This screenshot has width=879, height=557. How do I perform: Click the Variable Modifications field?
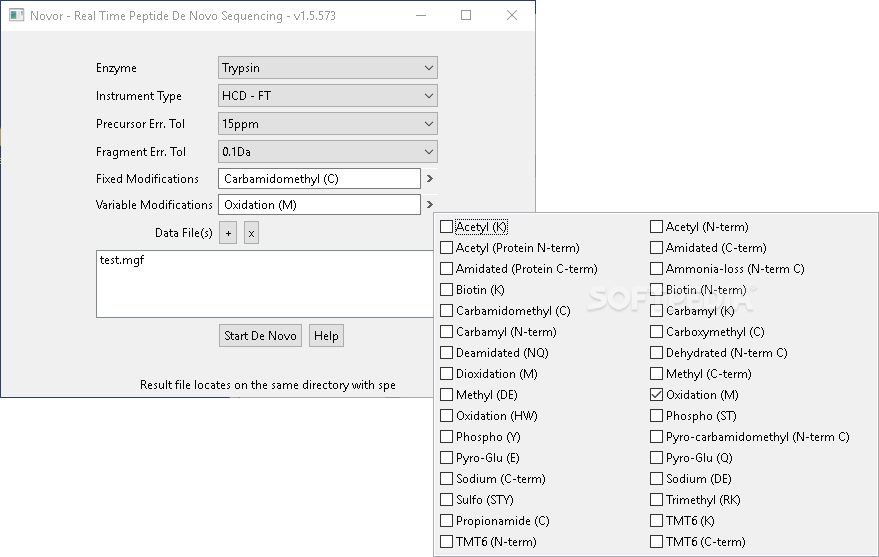tap(319, 205)
